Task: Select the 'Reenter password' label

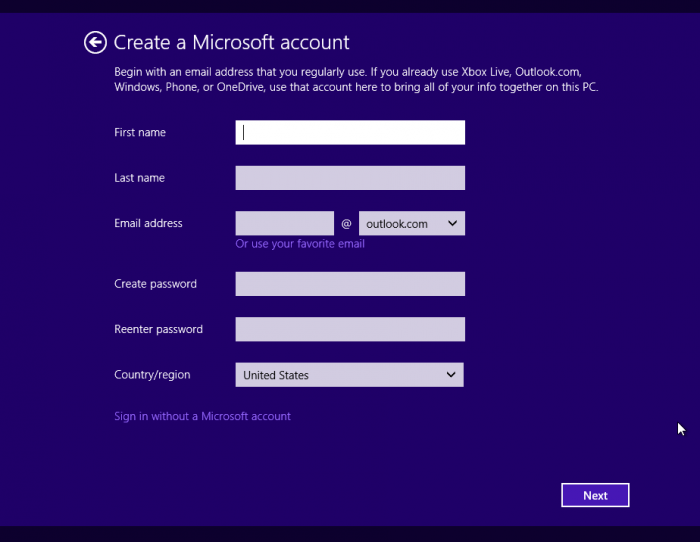Action: pyautogui.click(x=158, y=329)
